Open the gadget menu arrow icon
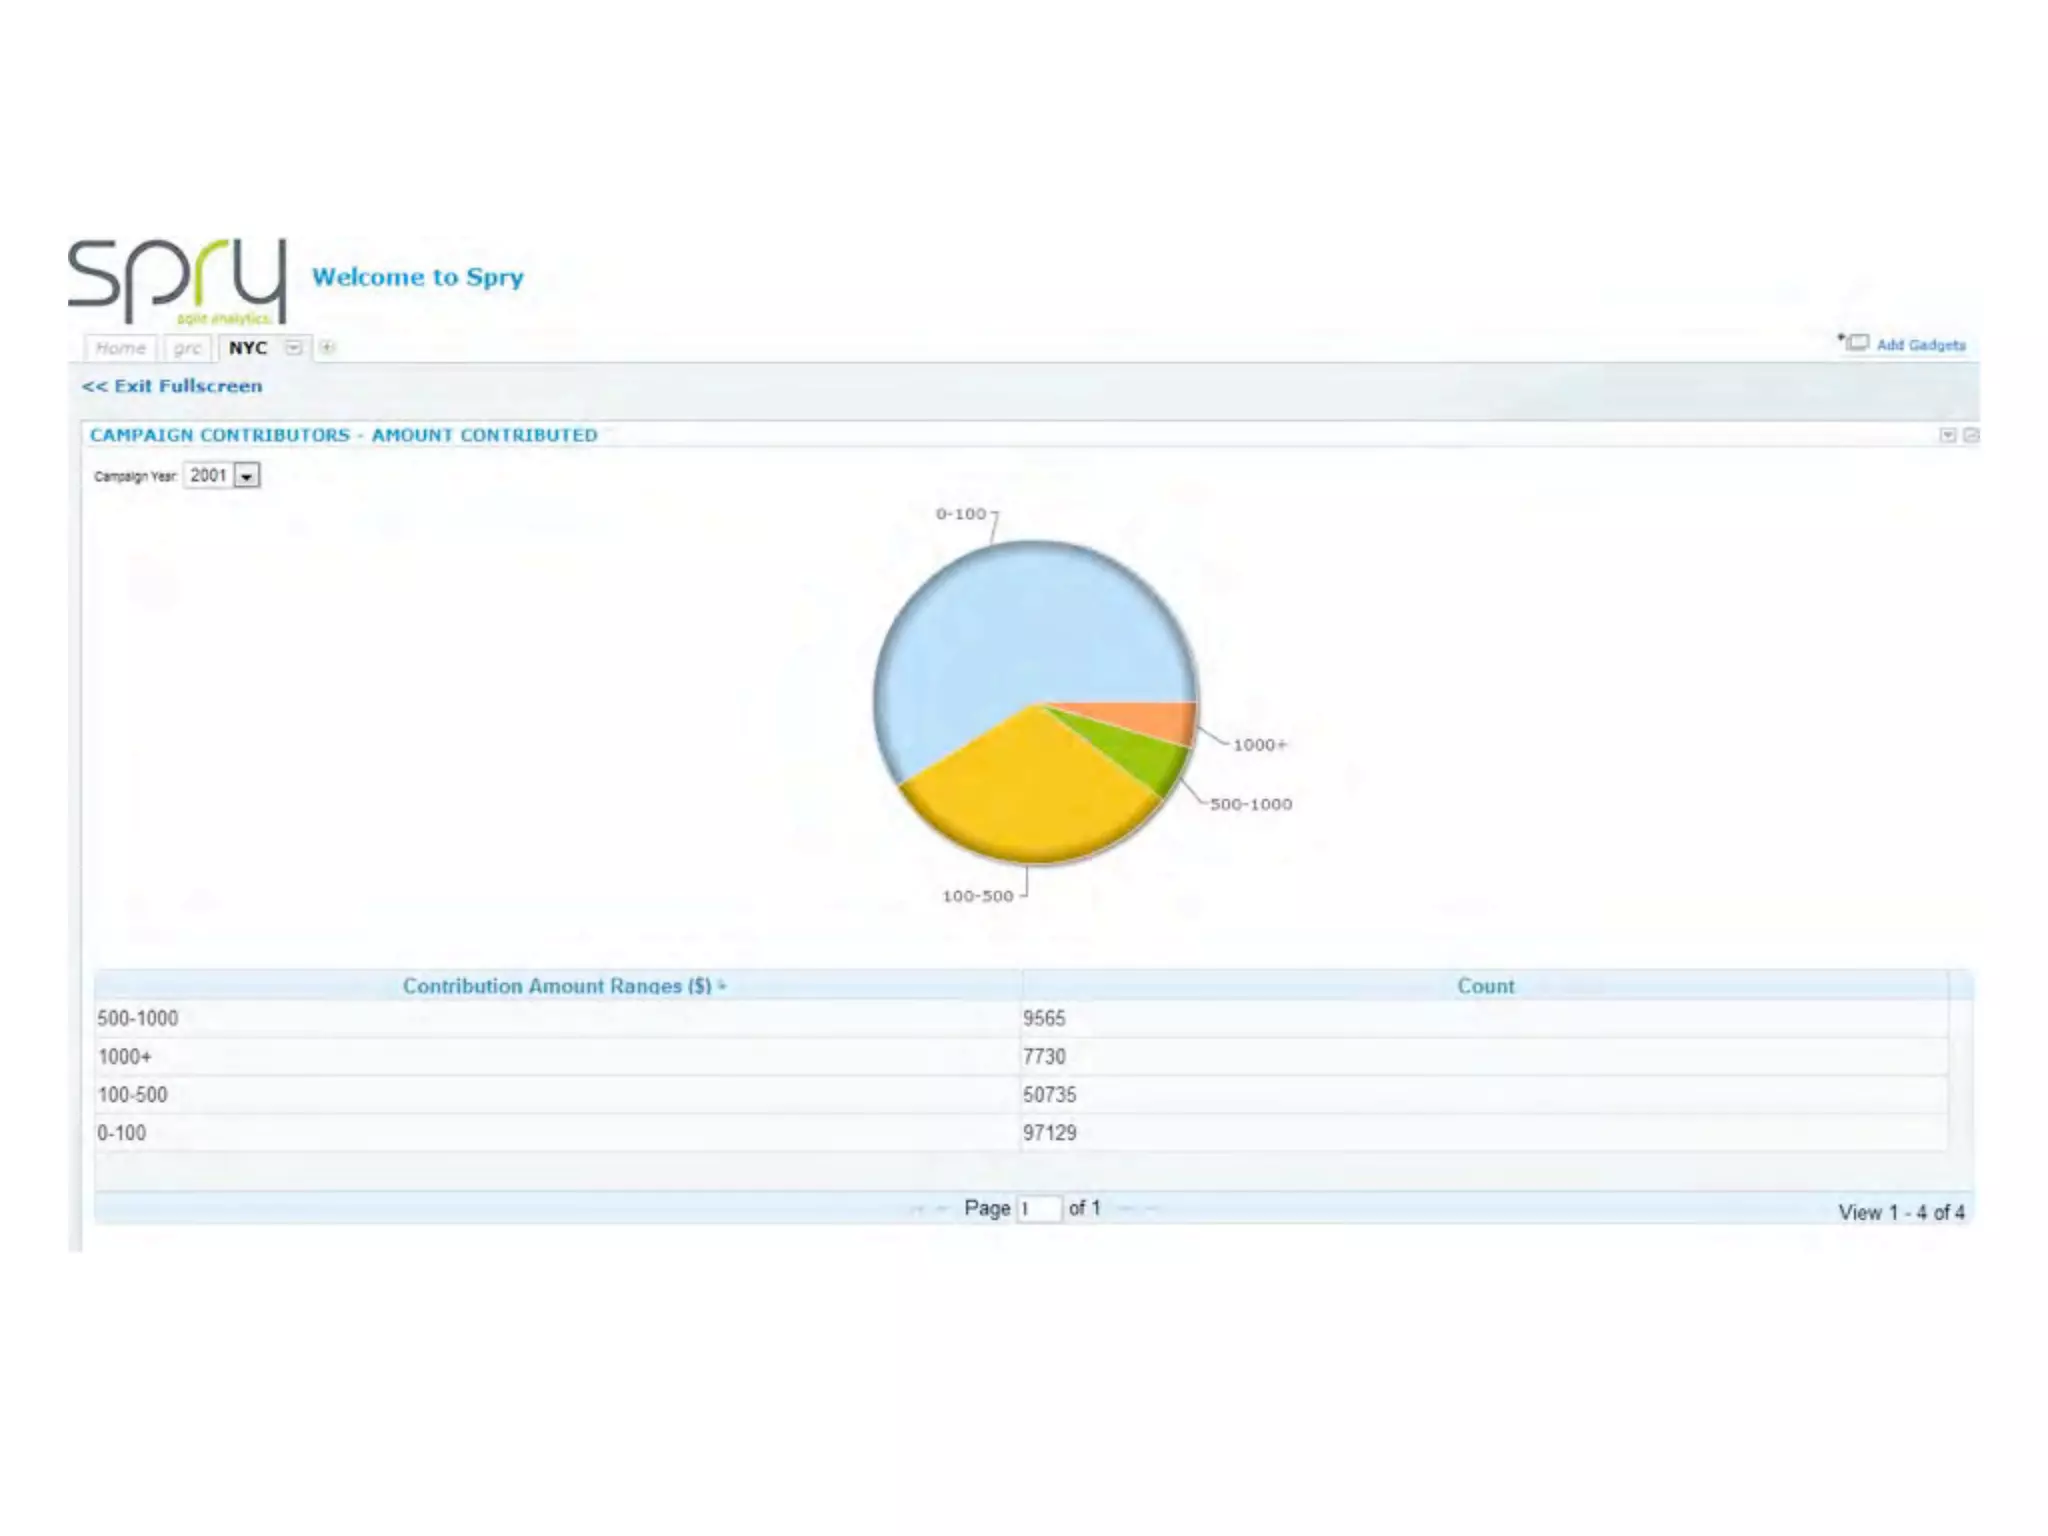Viewport: 2048px width, 1536px height. [1947, 435]
